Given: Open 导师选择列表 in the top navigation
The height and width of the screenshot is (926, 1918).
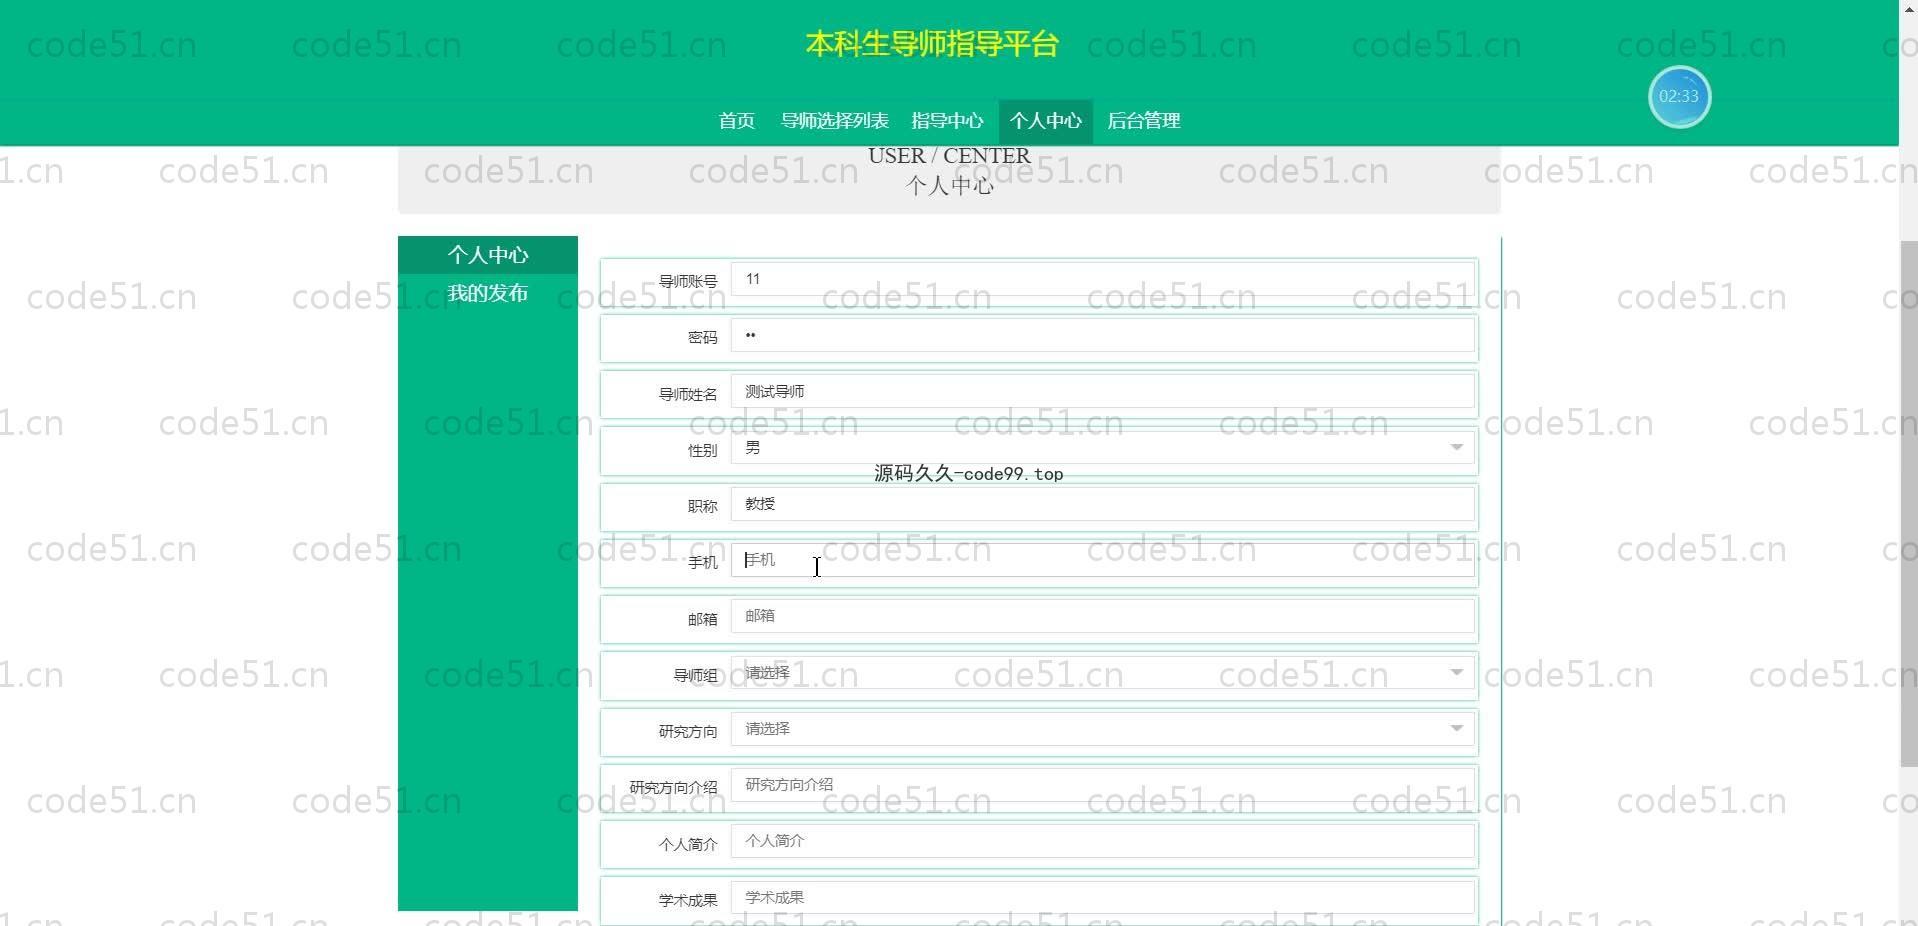Looking at the screenshot, I should tap(834, 121).
